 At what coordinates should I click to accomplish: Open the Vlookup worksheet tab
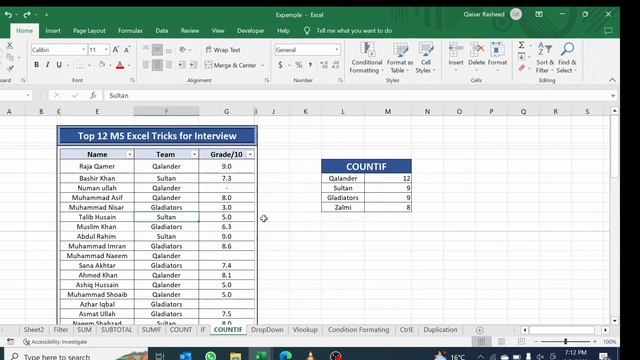click(305, 330)
